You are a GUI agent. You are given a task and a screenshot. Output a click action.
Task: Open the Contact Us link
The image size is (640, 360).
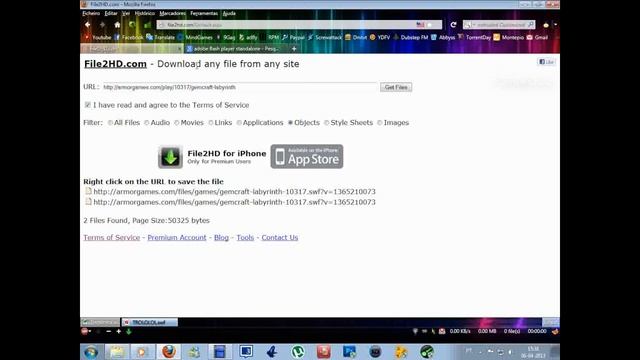[280, 238]
